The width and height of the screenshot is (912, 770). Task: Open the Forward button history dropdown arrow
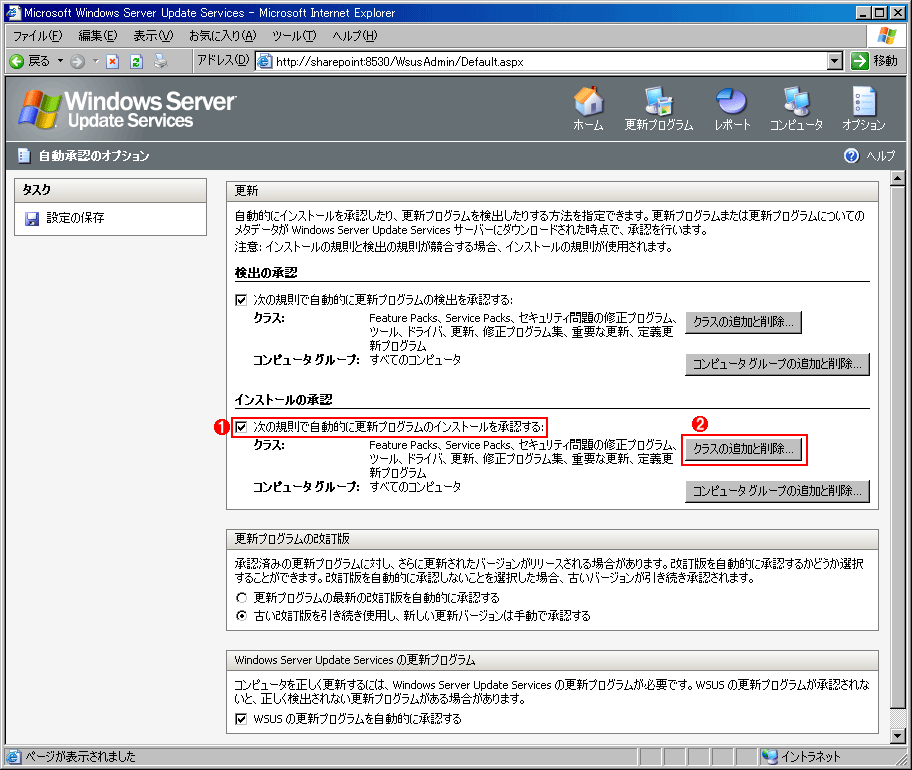click(x=95, y=61)
